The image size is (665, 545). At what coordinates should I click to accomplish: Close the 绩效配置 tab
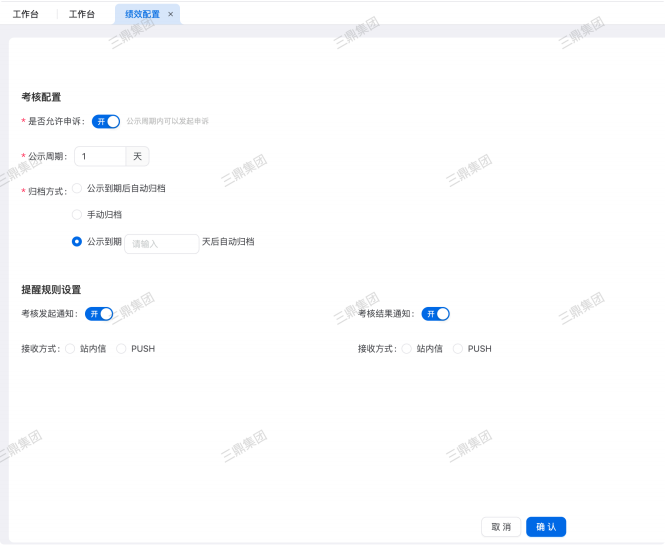pyautogui.click(x=170, y=15)
